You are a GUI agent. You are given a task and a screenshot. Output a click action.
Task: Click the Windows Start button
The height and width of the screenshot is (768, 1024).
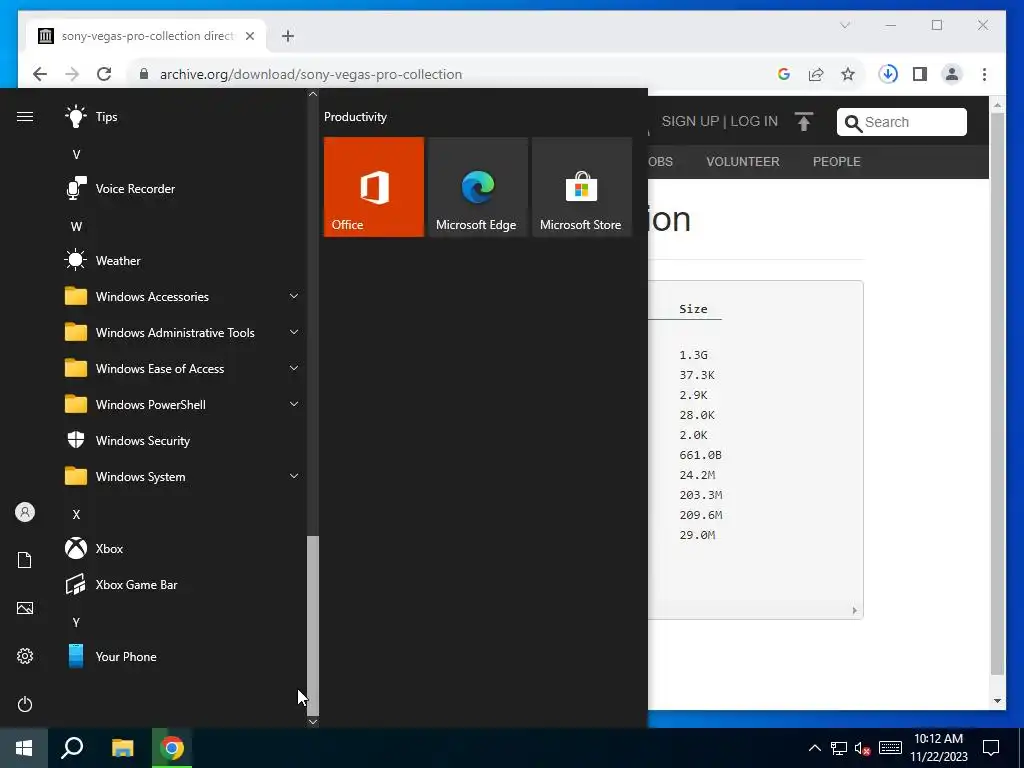click(24, 748)
